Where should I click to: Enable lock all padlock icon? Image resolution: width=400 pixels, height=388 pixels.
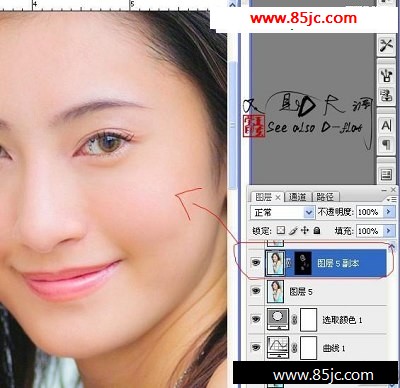point(317,230)
